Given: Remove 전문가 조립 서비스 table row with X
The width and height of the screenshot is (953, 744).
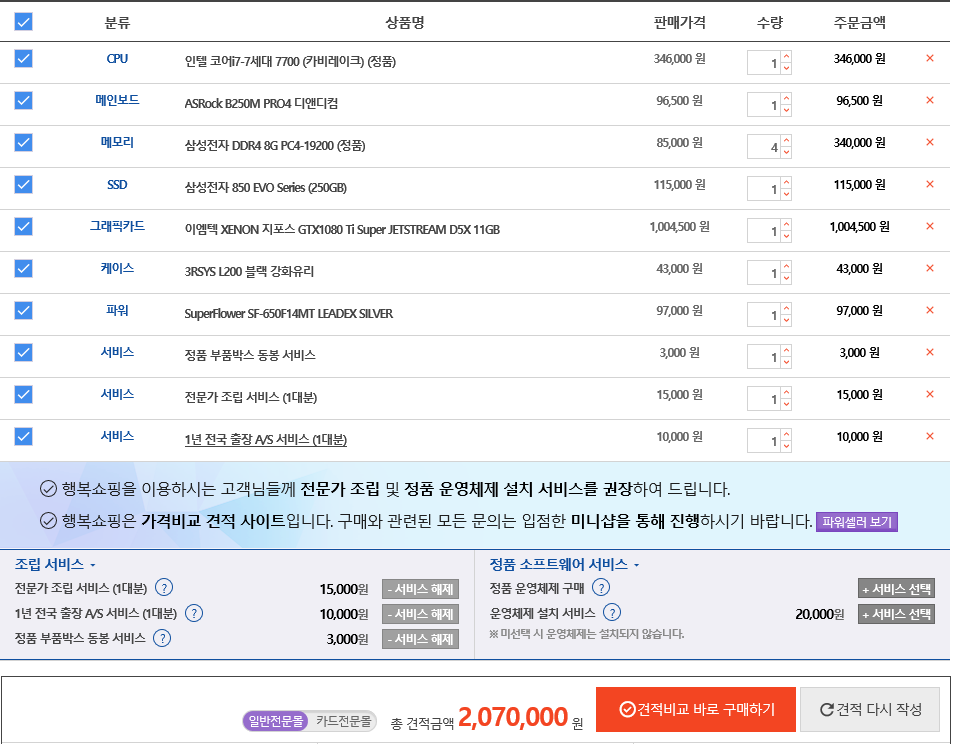Looking at the screenshot, I should pyautogui.click(x=929, y=394).
